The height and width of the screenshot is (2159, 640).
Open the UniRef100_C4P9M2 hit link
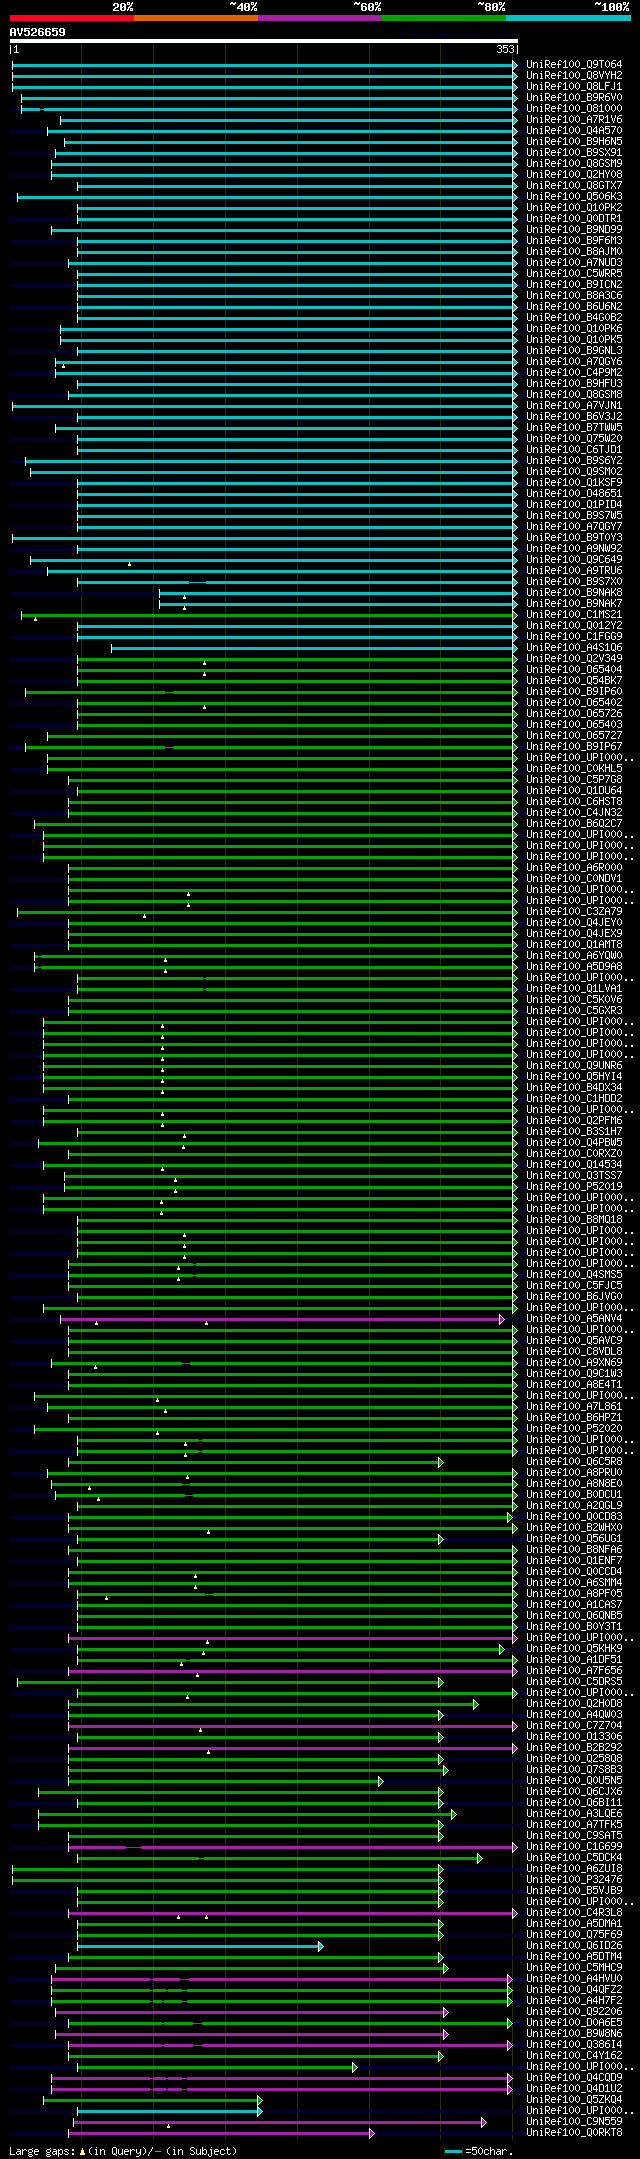(x=574, y=373)
